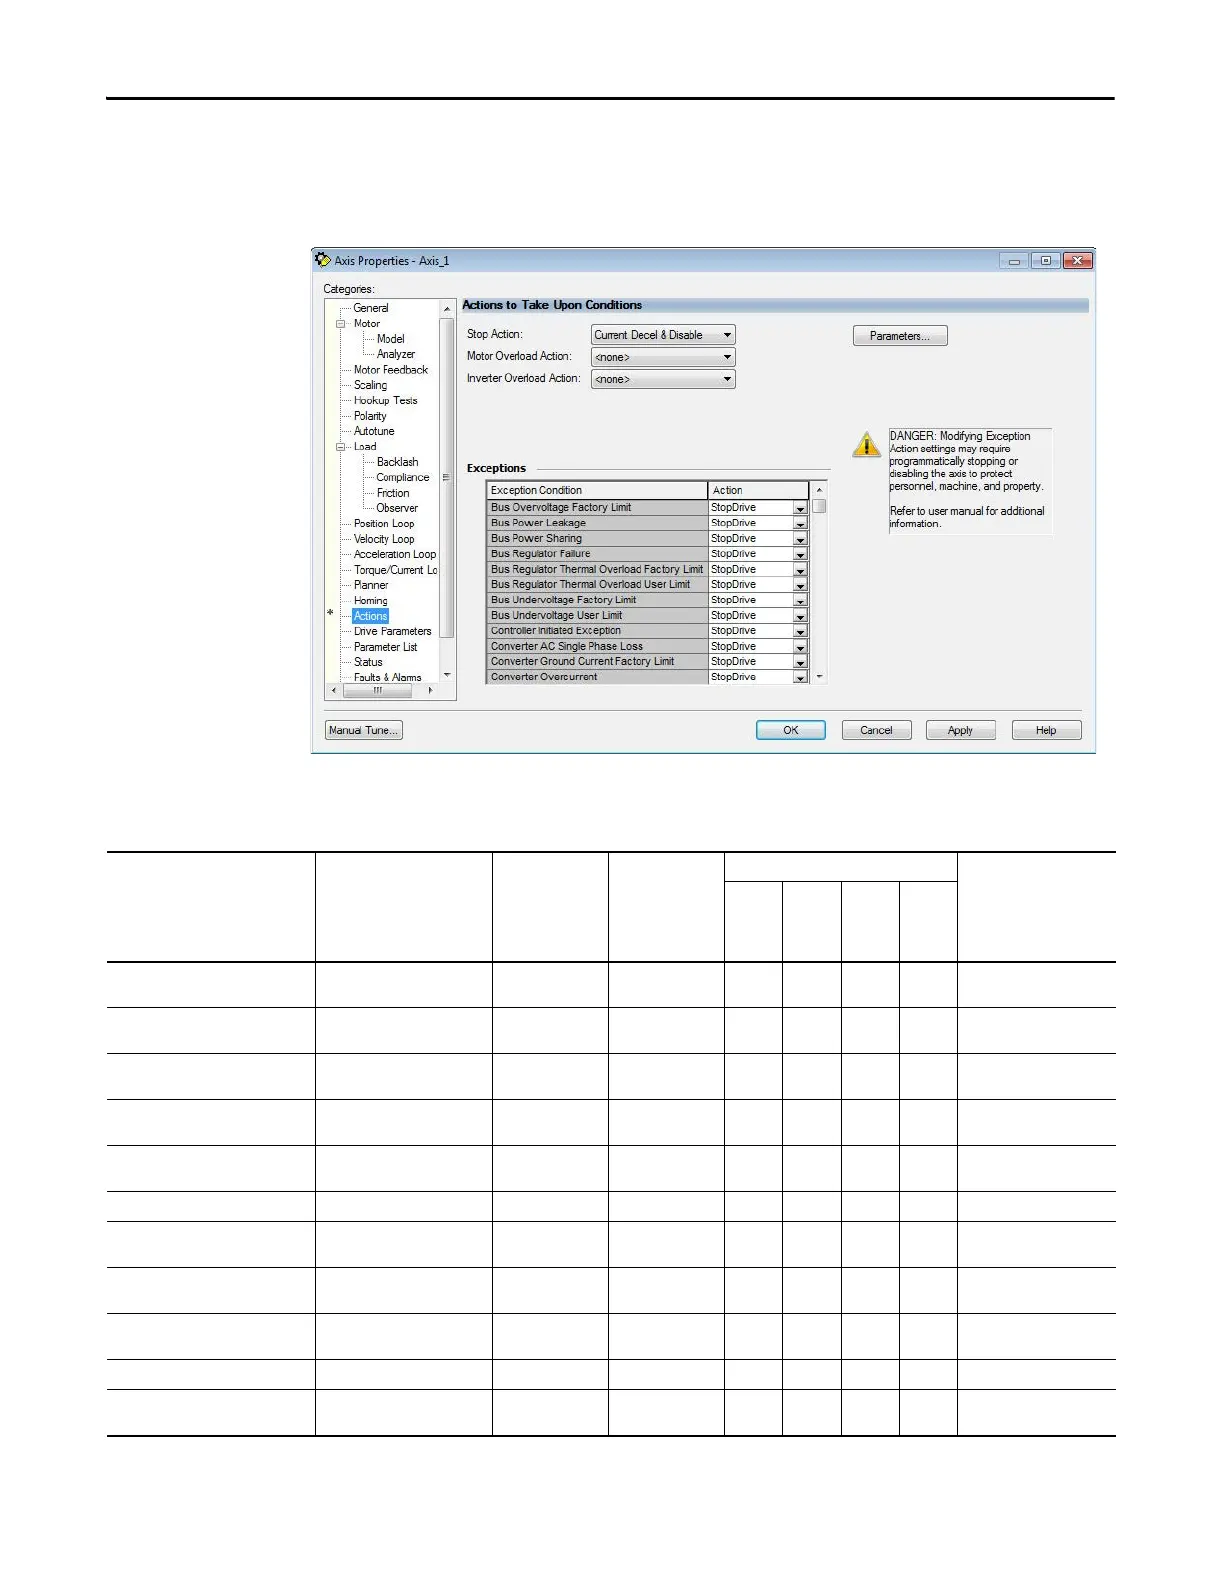Select Polarity category
This screenshot has width=1224, height=1584.
click(370, 416)
